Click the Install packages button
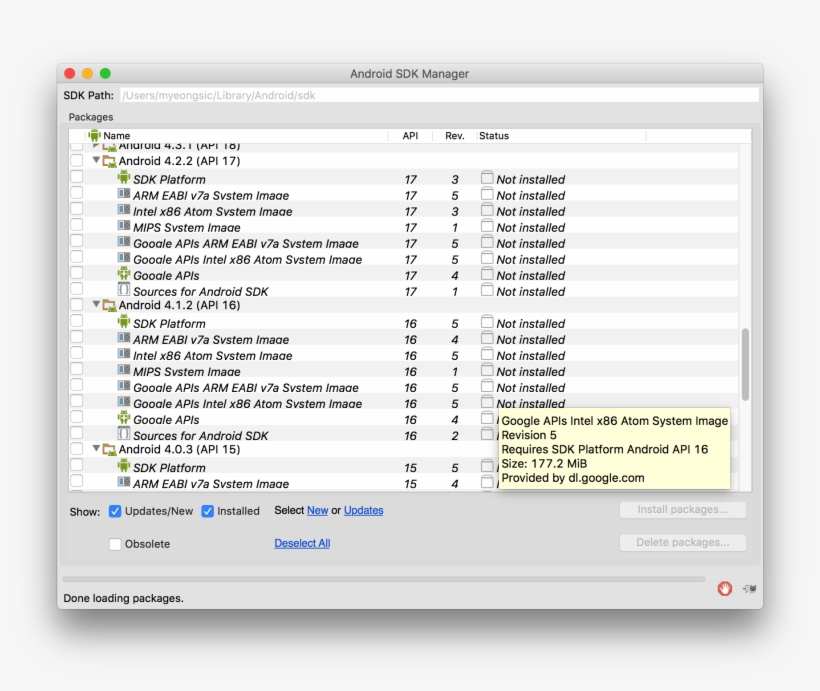 pyautogui.click(x=682, y=509)
